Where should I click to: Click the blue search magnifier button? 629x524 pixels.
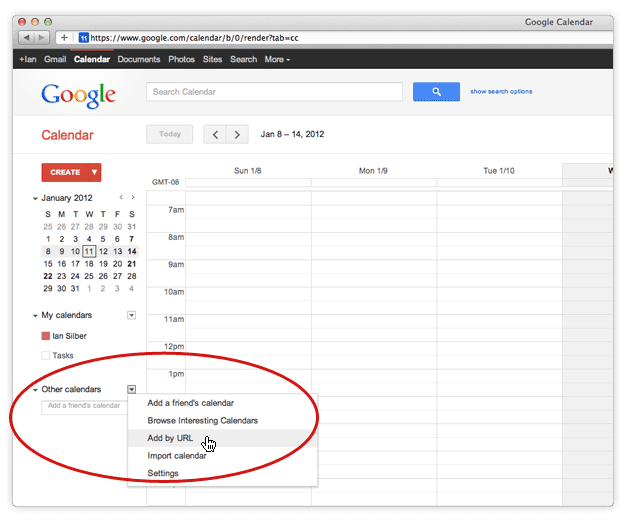[x=436, y=92]
